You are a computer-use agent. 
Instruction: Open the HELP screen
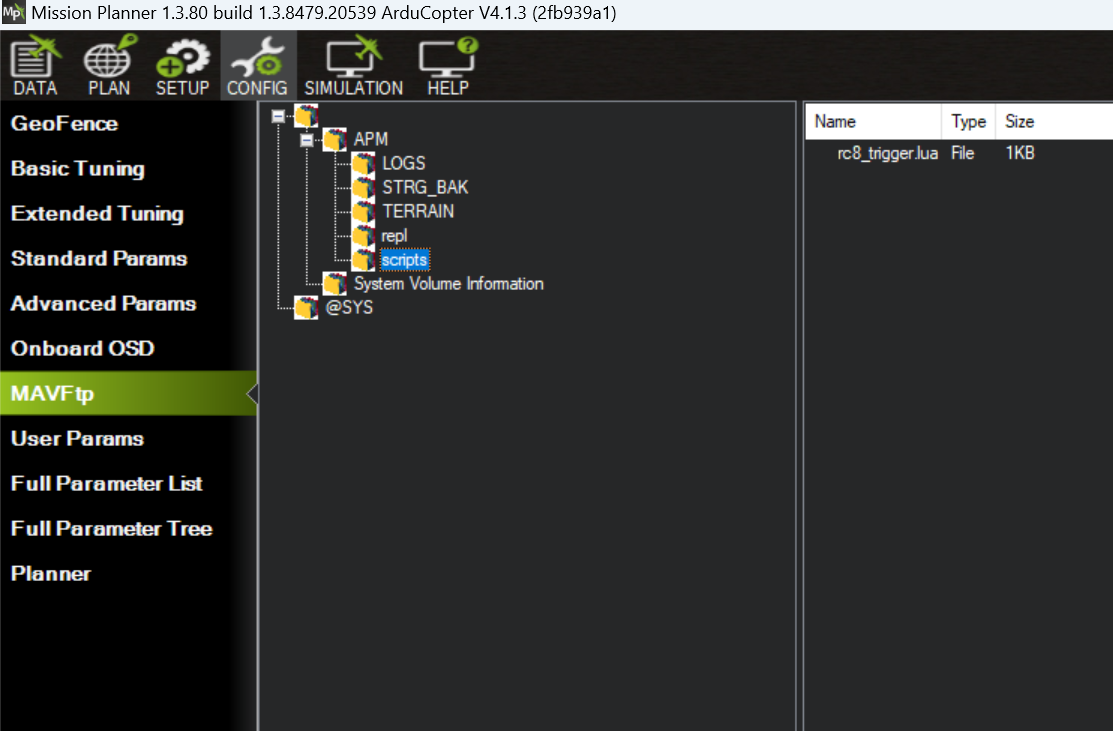click(448, 66)
